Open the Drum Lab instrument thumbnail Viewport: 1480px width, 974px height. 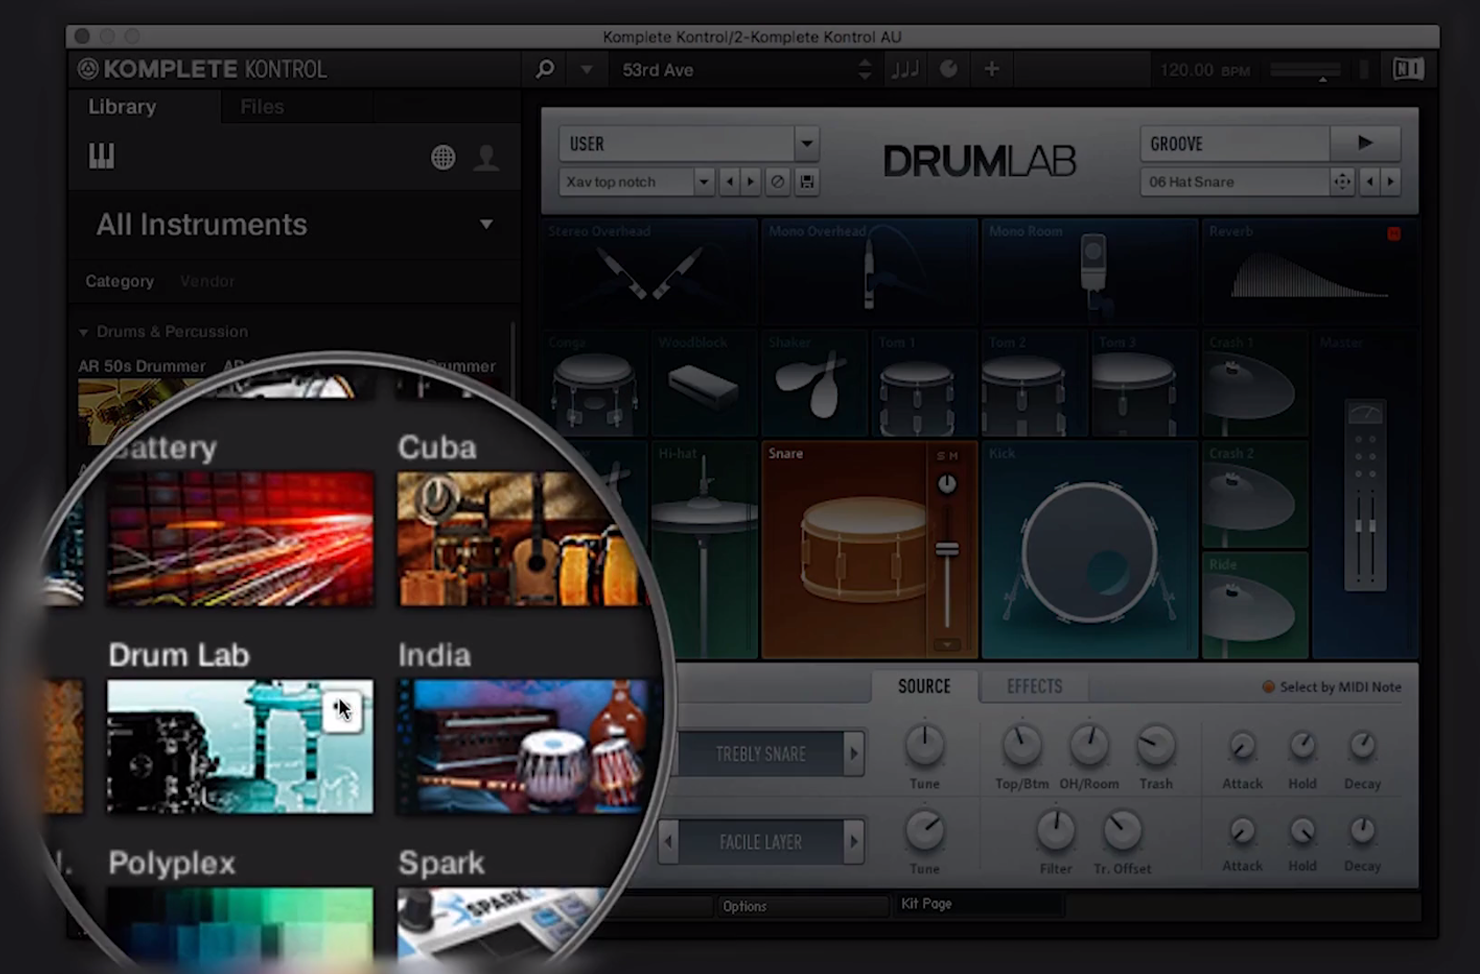click(240, 746)
